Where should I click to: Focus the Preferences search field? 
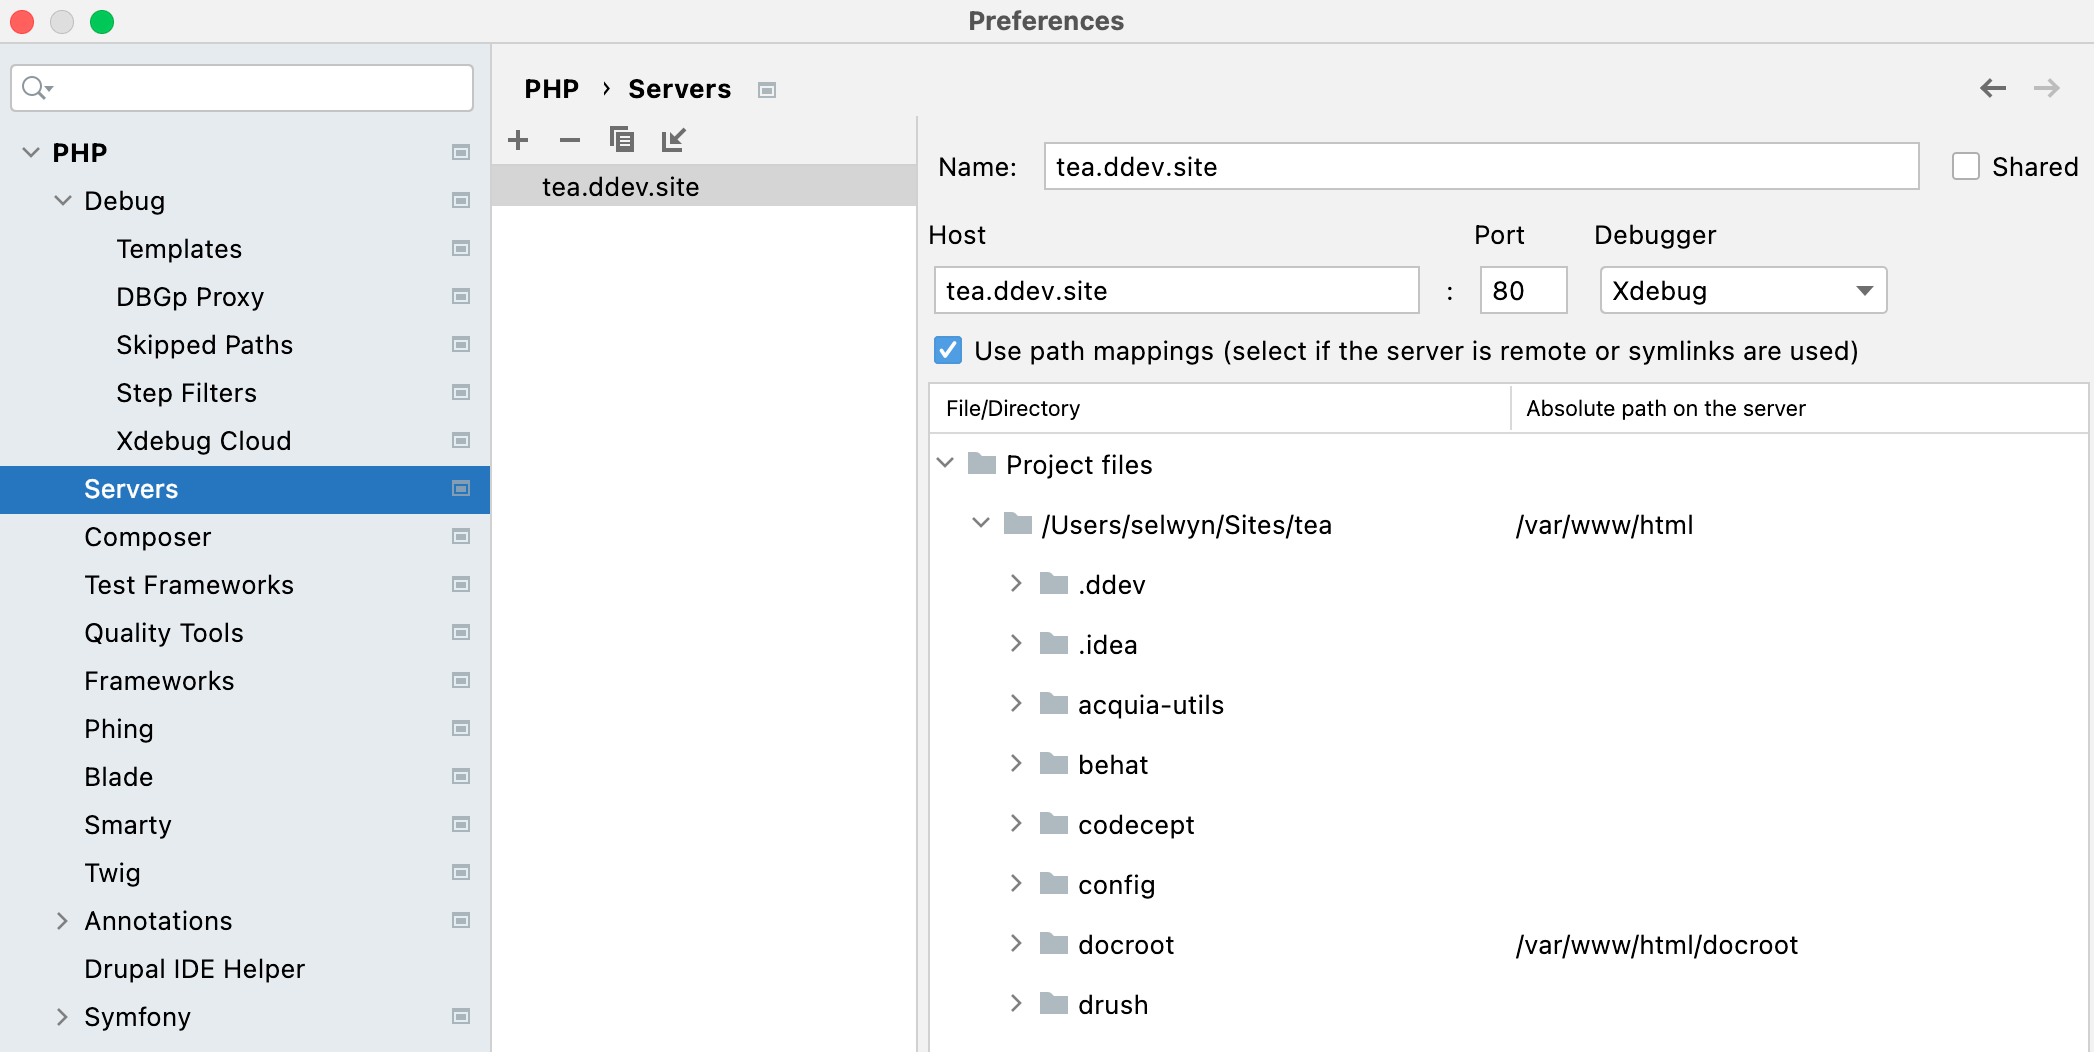[x=242, y=88]
